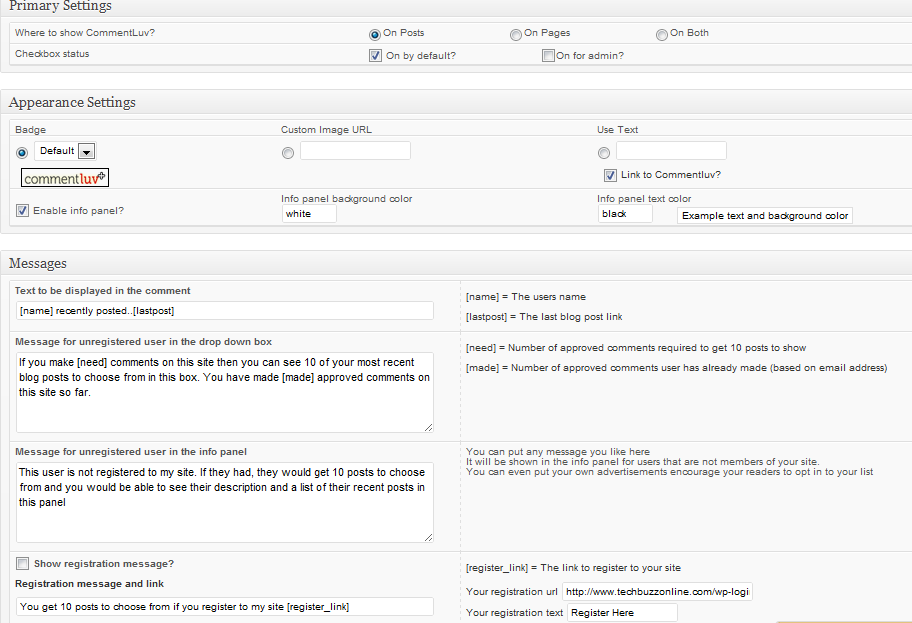Select the On Pages radio option
Image resolution: width=912 pixels, height=623 pixels.
[x=516, y=35]
